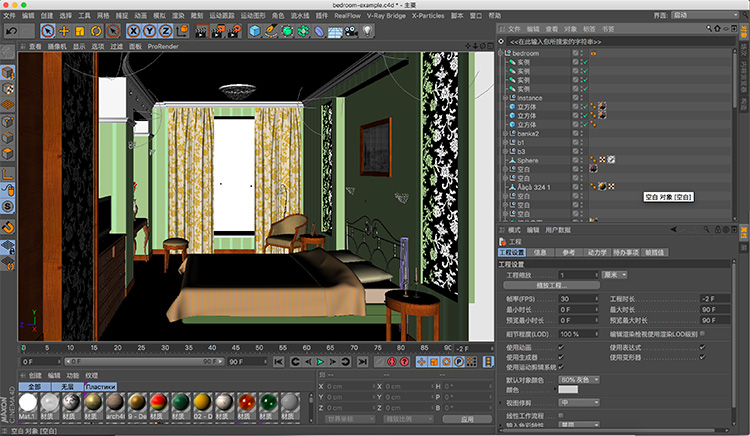The height and width of the screenshot is (436, 750).
Task: Open the 渲染 menu
Action: click(x=178, y=16)
